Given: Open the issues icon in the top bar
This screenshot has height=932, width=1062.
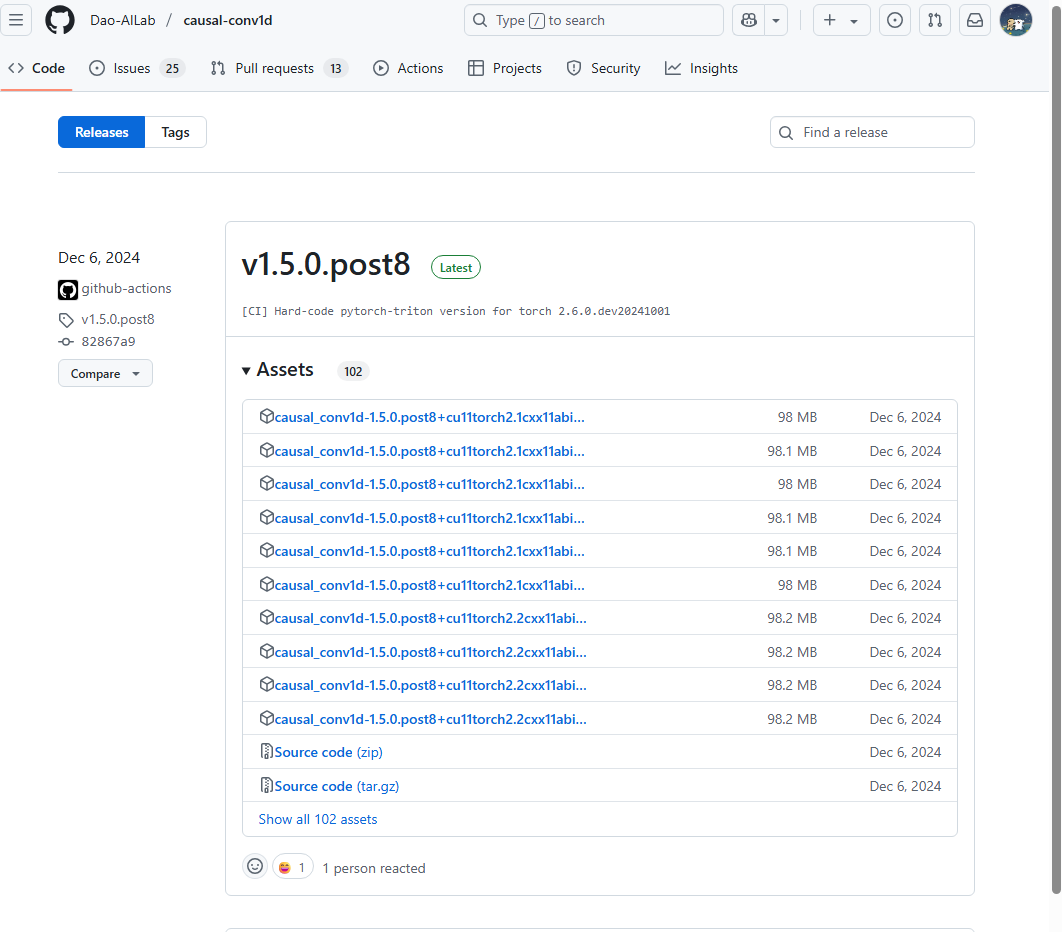Looking at the screenshot, I should (894, 20).
